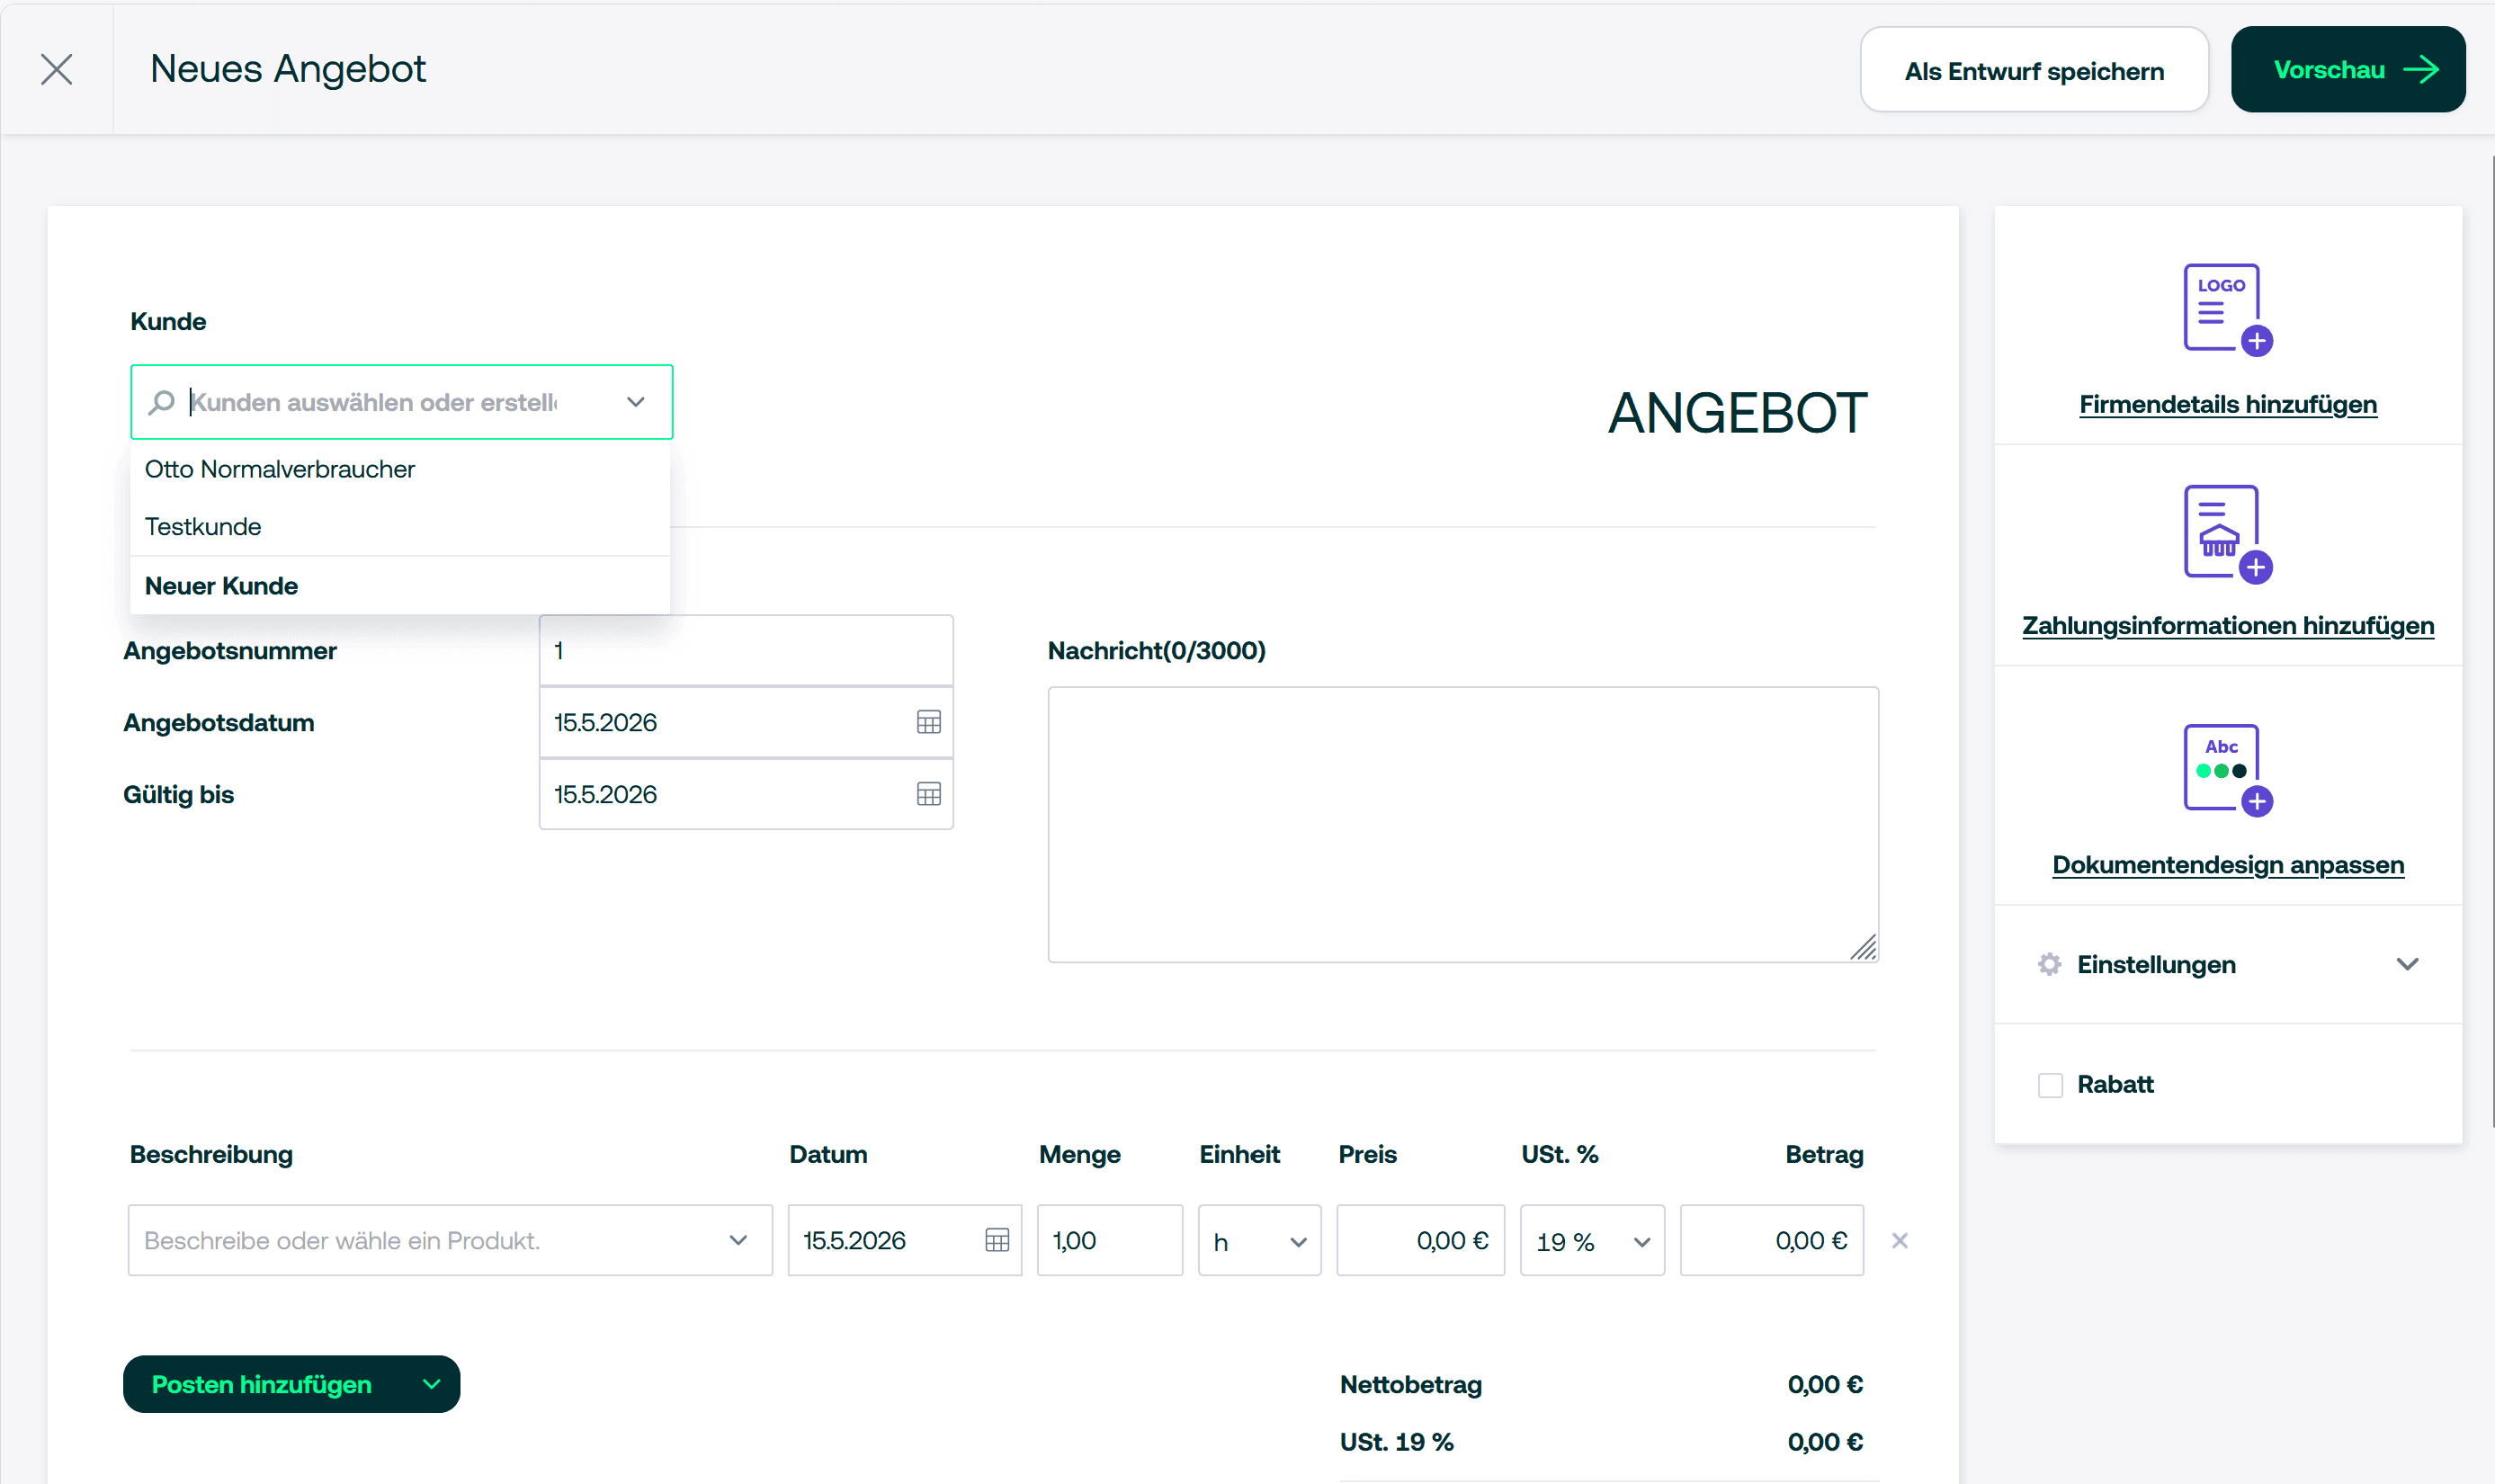
Task: Open calendar picker for Gültig bis
Action: click(929, 794)
